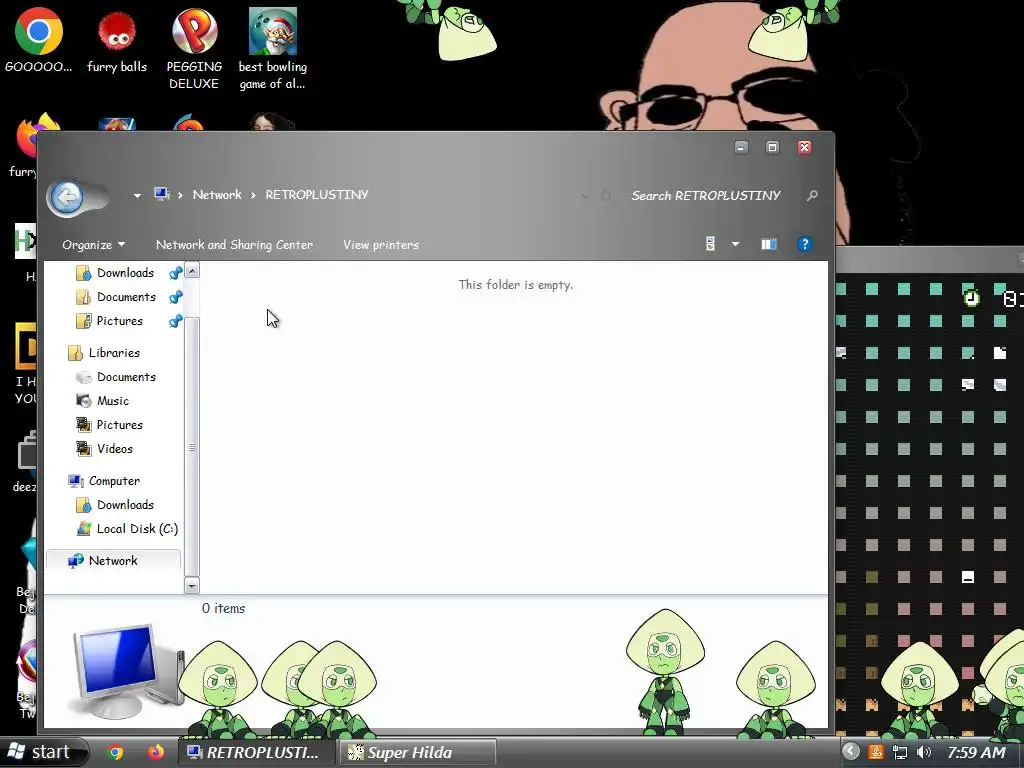Viewport: 1024px width, 768px height.
Task: Select Pictures library
Action: [x=120, y=424]
